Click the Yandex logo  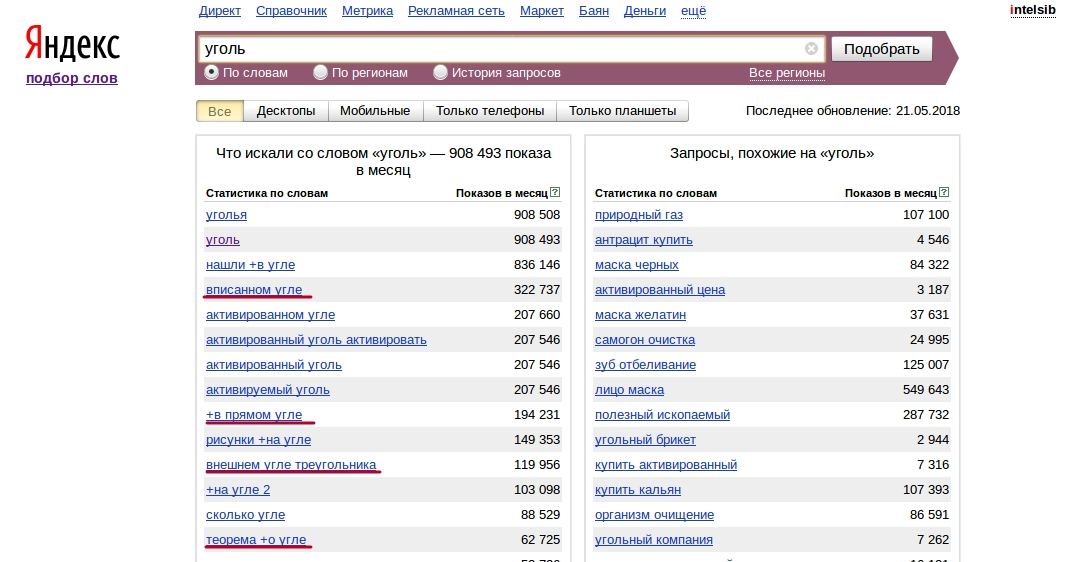point(72,45)
